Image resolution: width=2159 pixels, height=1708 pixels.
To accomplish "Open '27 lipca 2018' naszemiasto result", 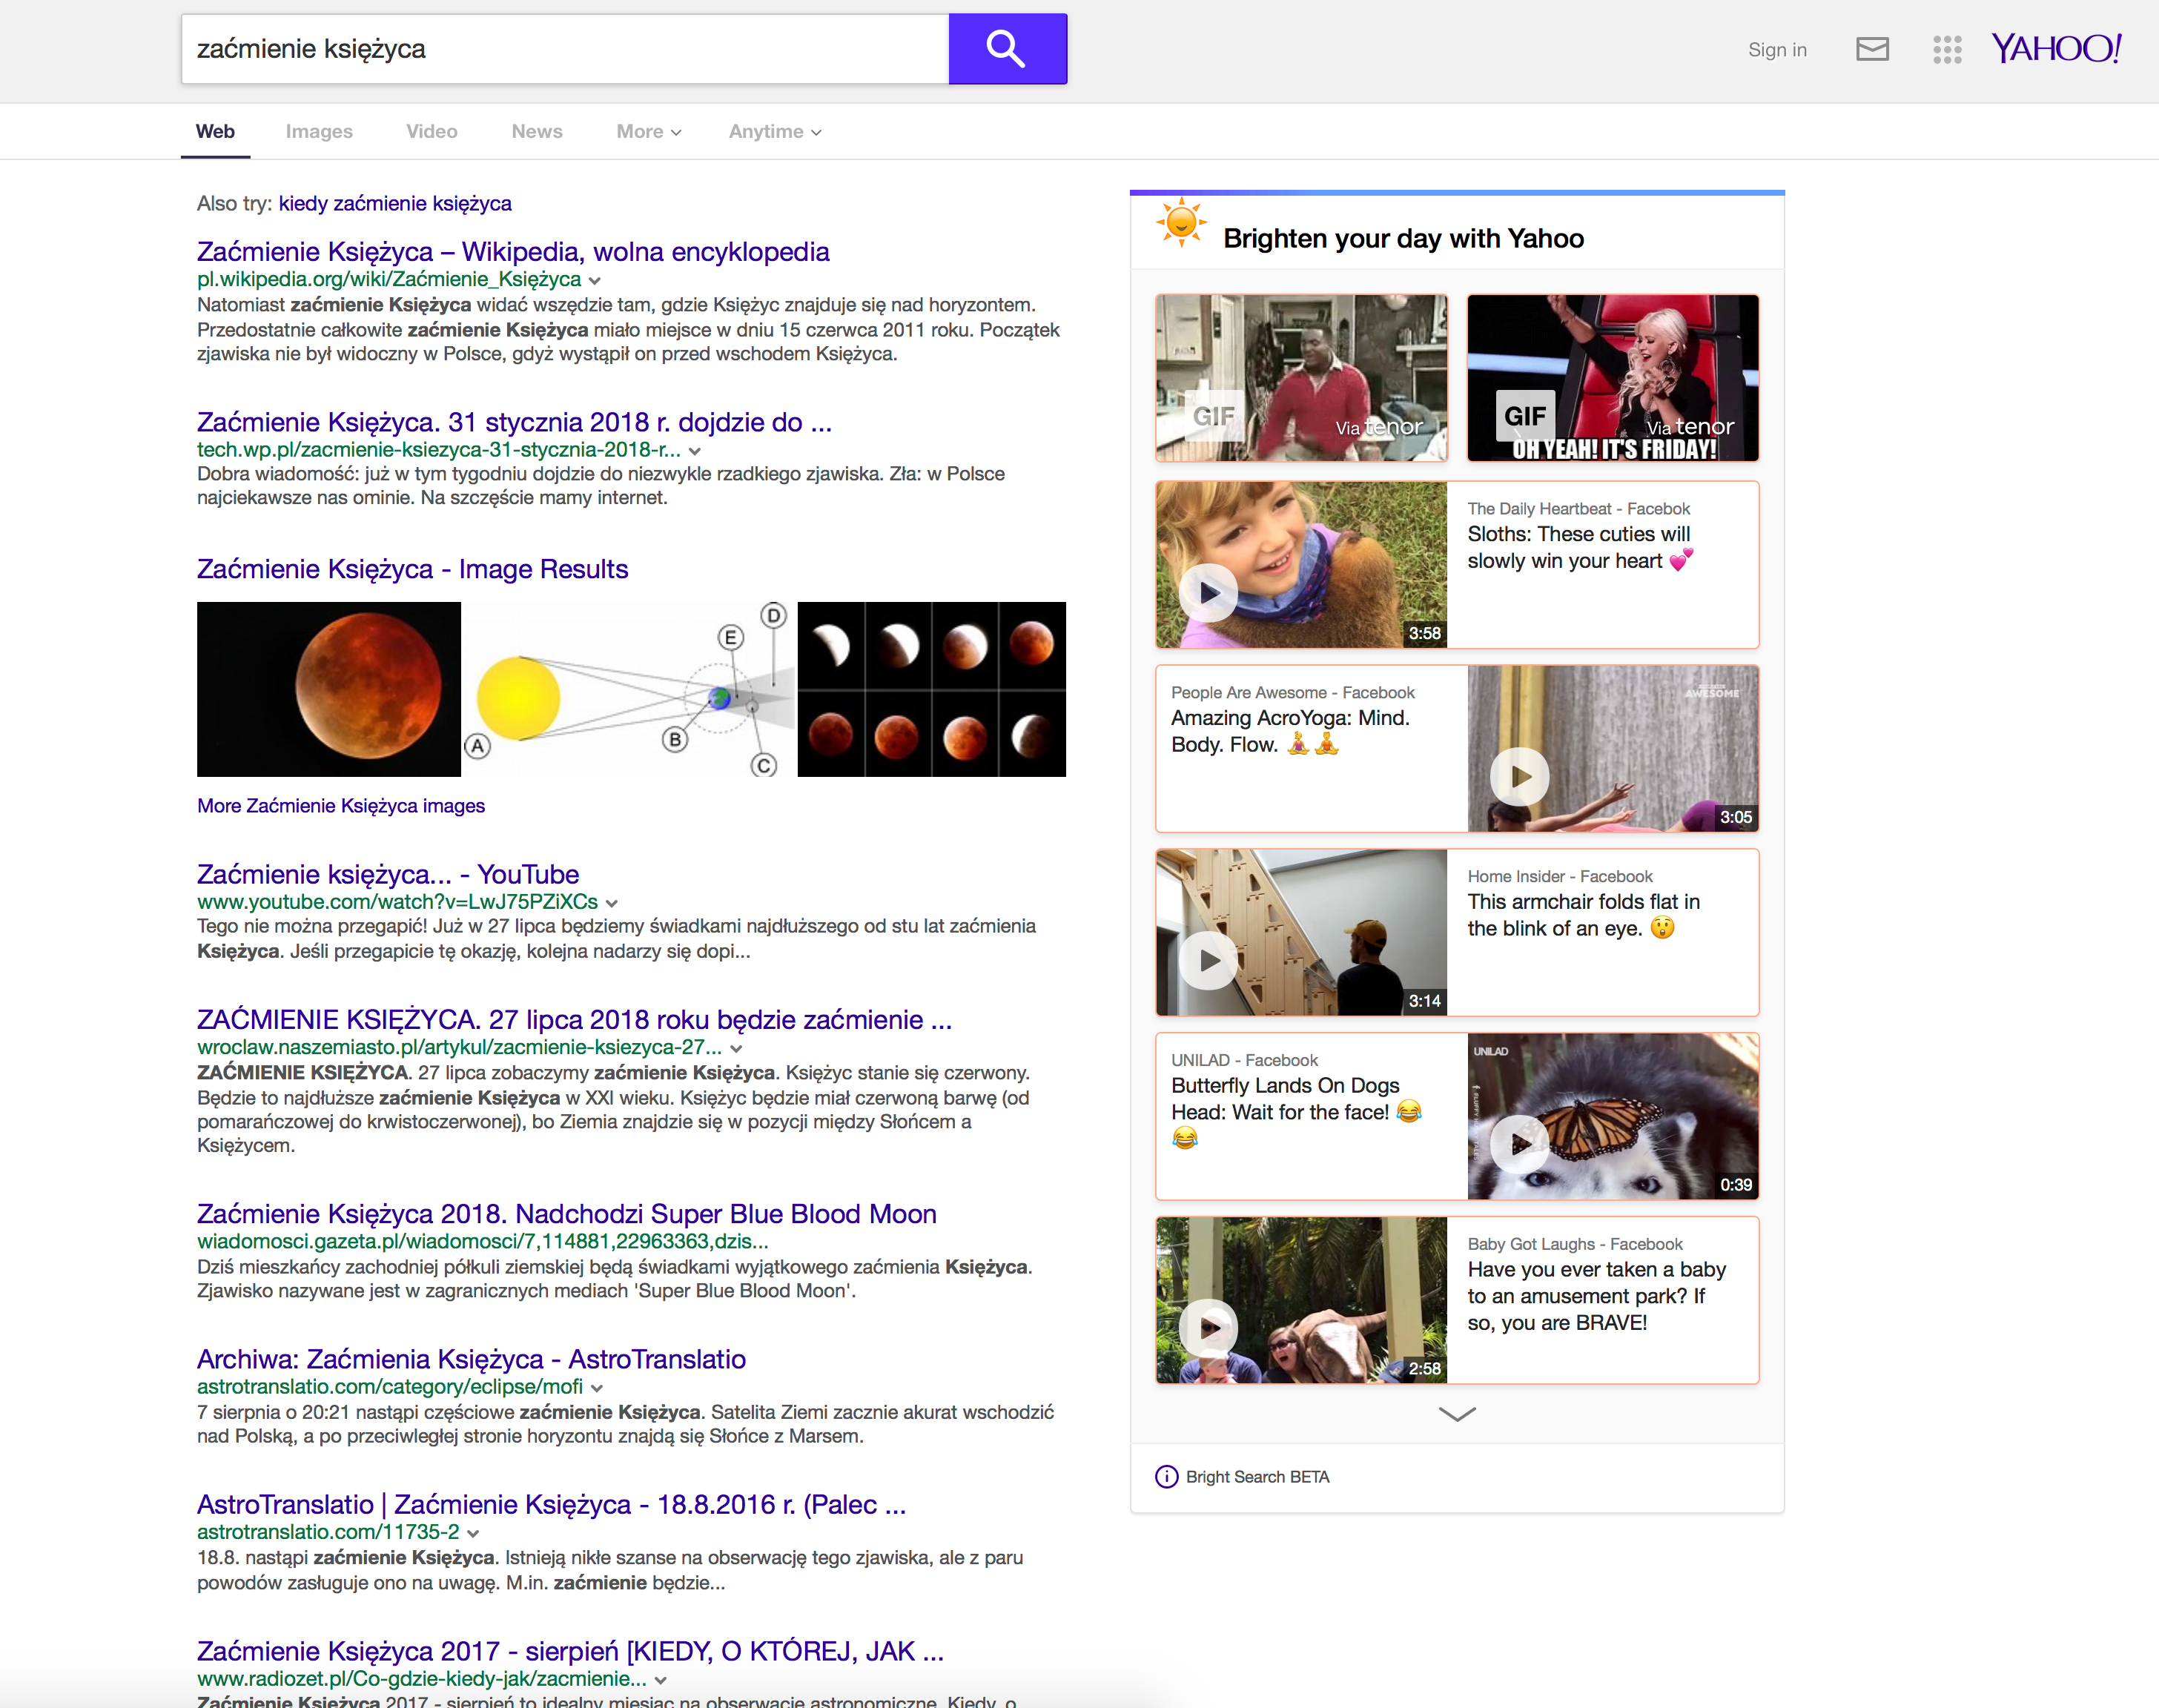I will click(x=574, y=1020).
